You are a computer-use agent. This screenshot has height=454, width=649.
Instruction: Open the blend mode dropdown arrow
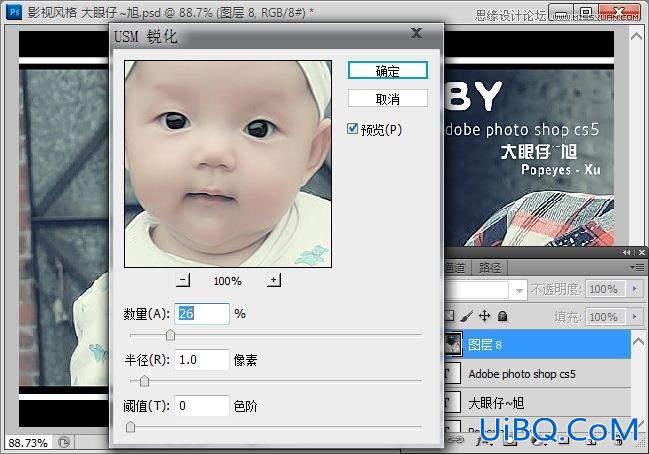pyautogui.click(x=519, y=290)
